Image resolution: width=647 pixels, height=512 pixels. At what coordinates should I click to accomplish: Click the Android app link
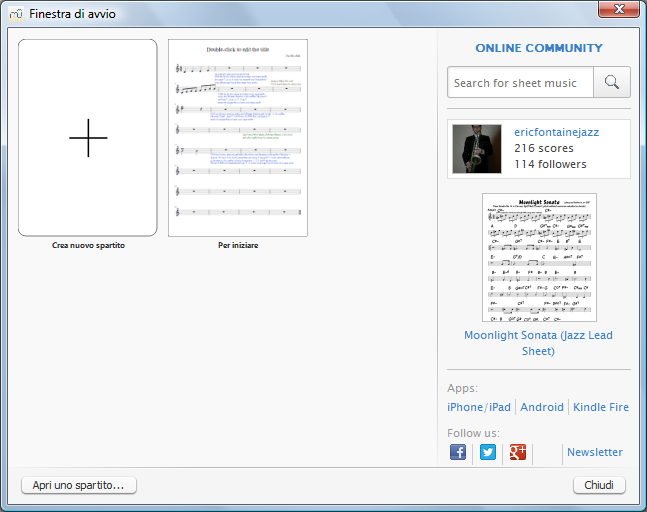[542, 408]
